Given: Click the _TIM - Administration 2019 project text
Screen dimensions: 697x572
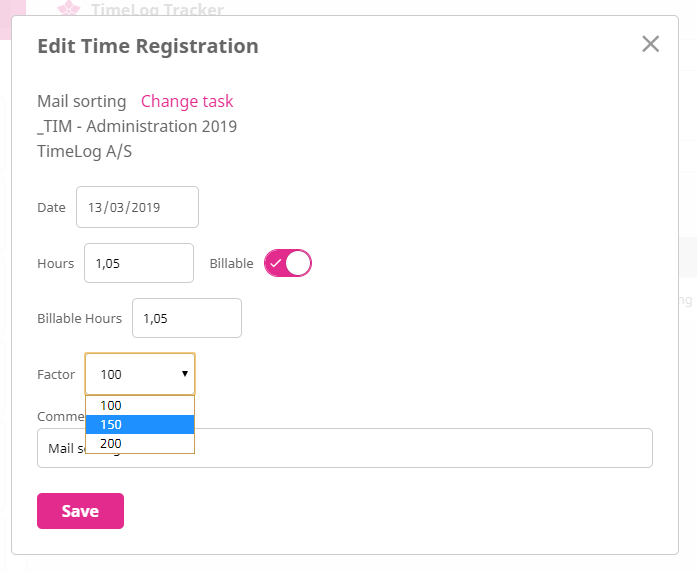Looking at the screenshot, I should tap(137, 126).
